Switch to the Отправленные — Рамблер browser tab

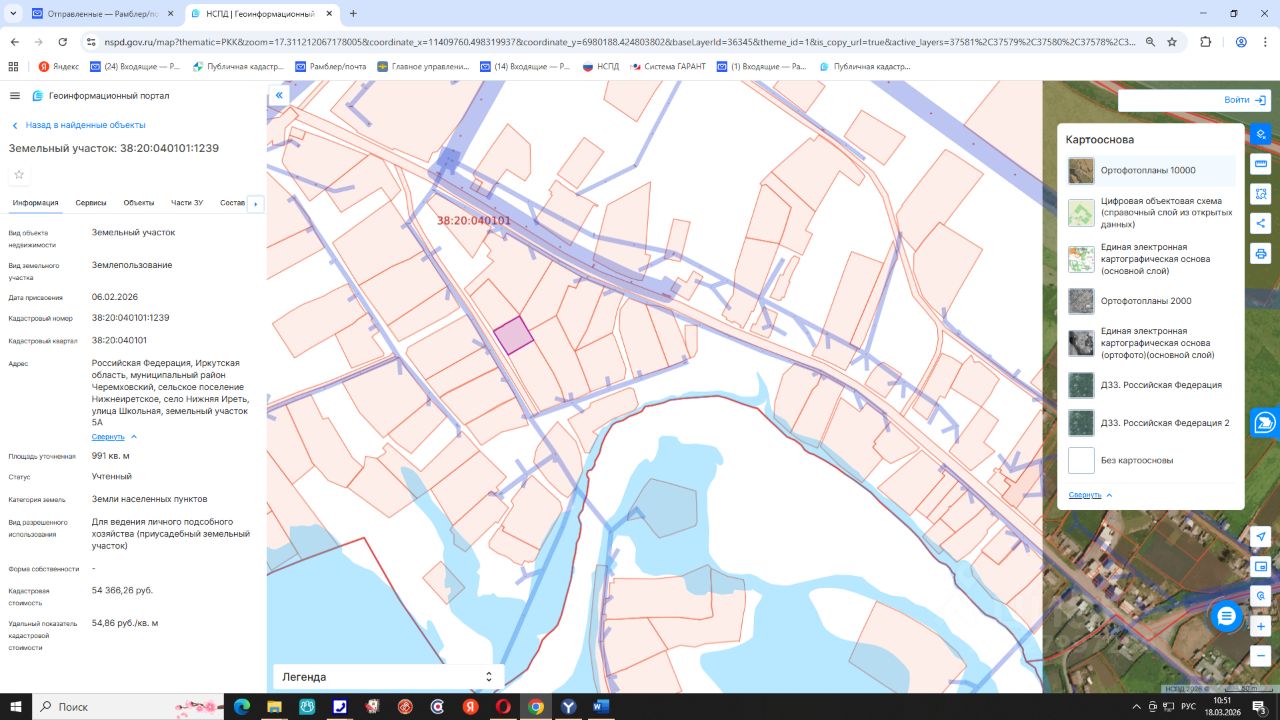pos(102,14)
